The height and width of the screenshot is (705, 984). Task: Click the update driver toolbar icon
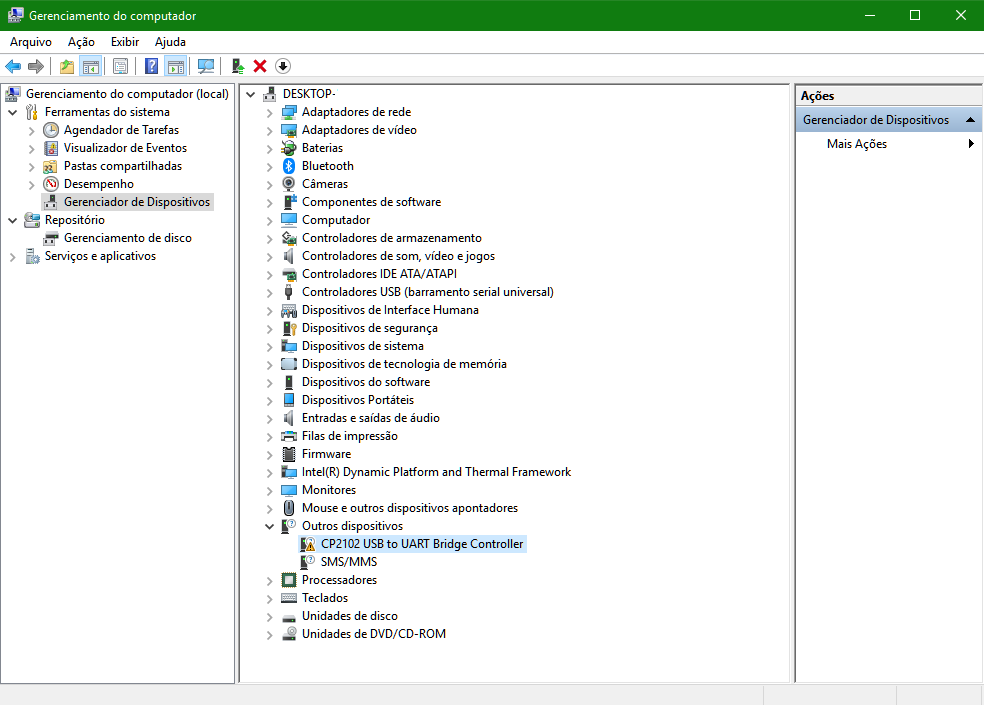pyautogui.click(x=238, y=66)
